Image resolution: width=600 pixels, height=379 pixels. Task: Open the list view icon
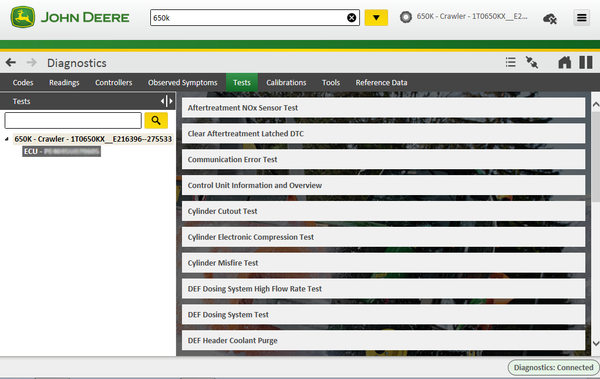510,62
